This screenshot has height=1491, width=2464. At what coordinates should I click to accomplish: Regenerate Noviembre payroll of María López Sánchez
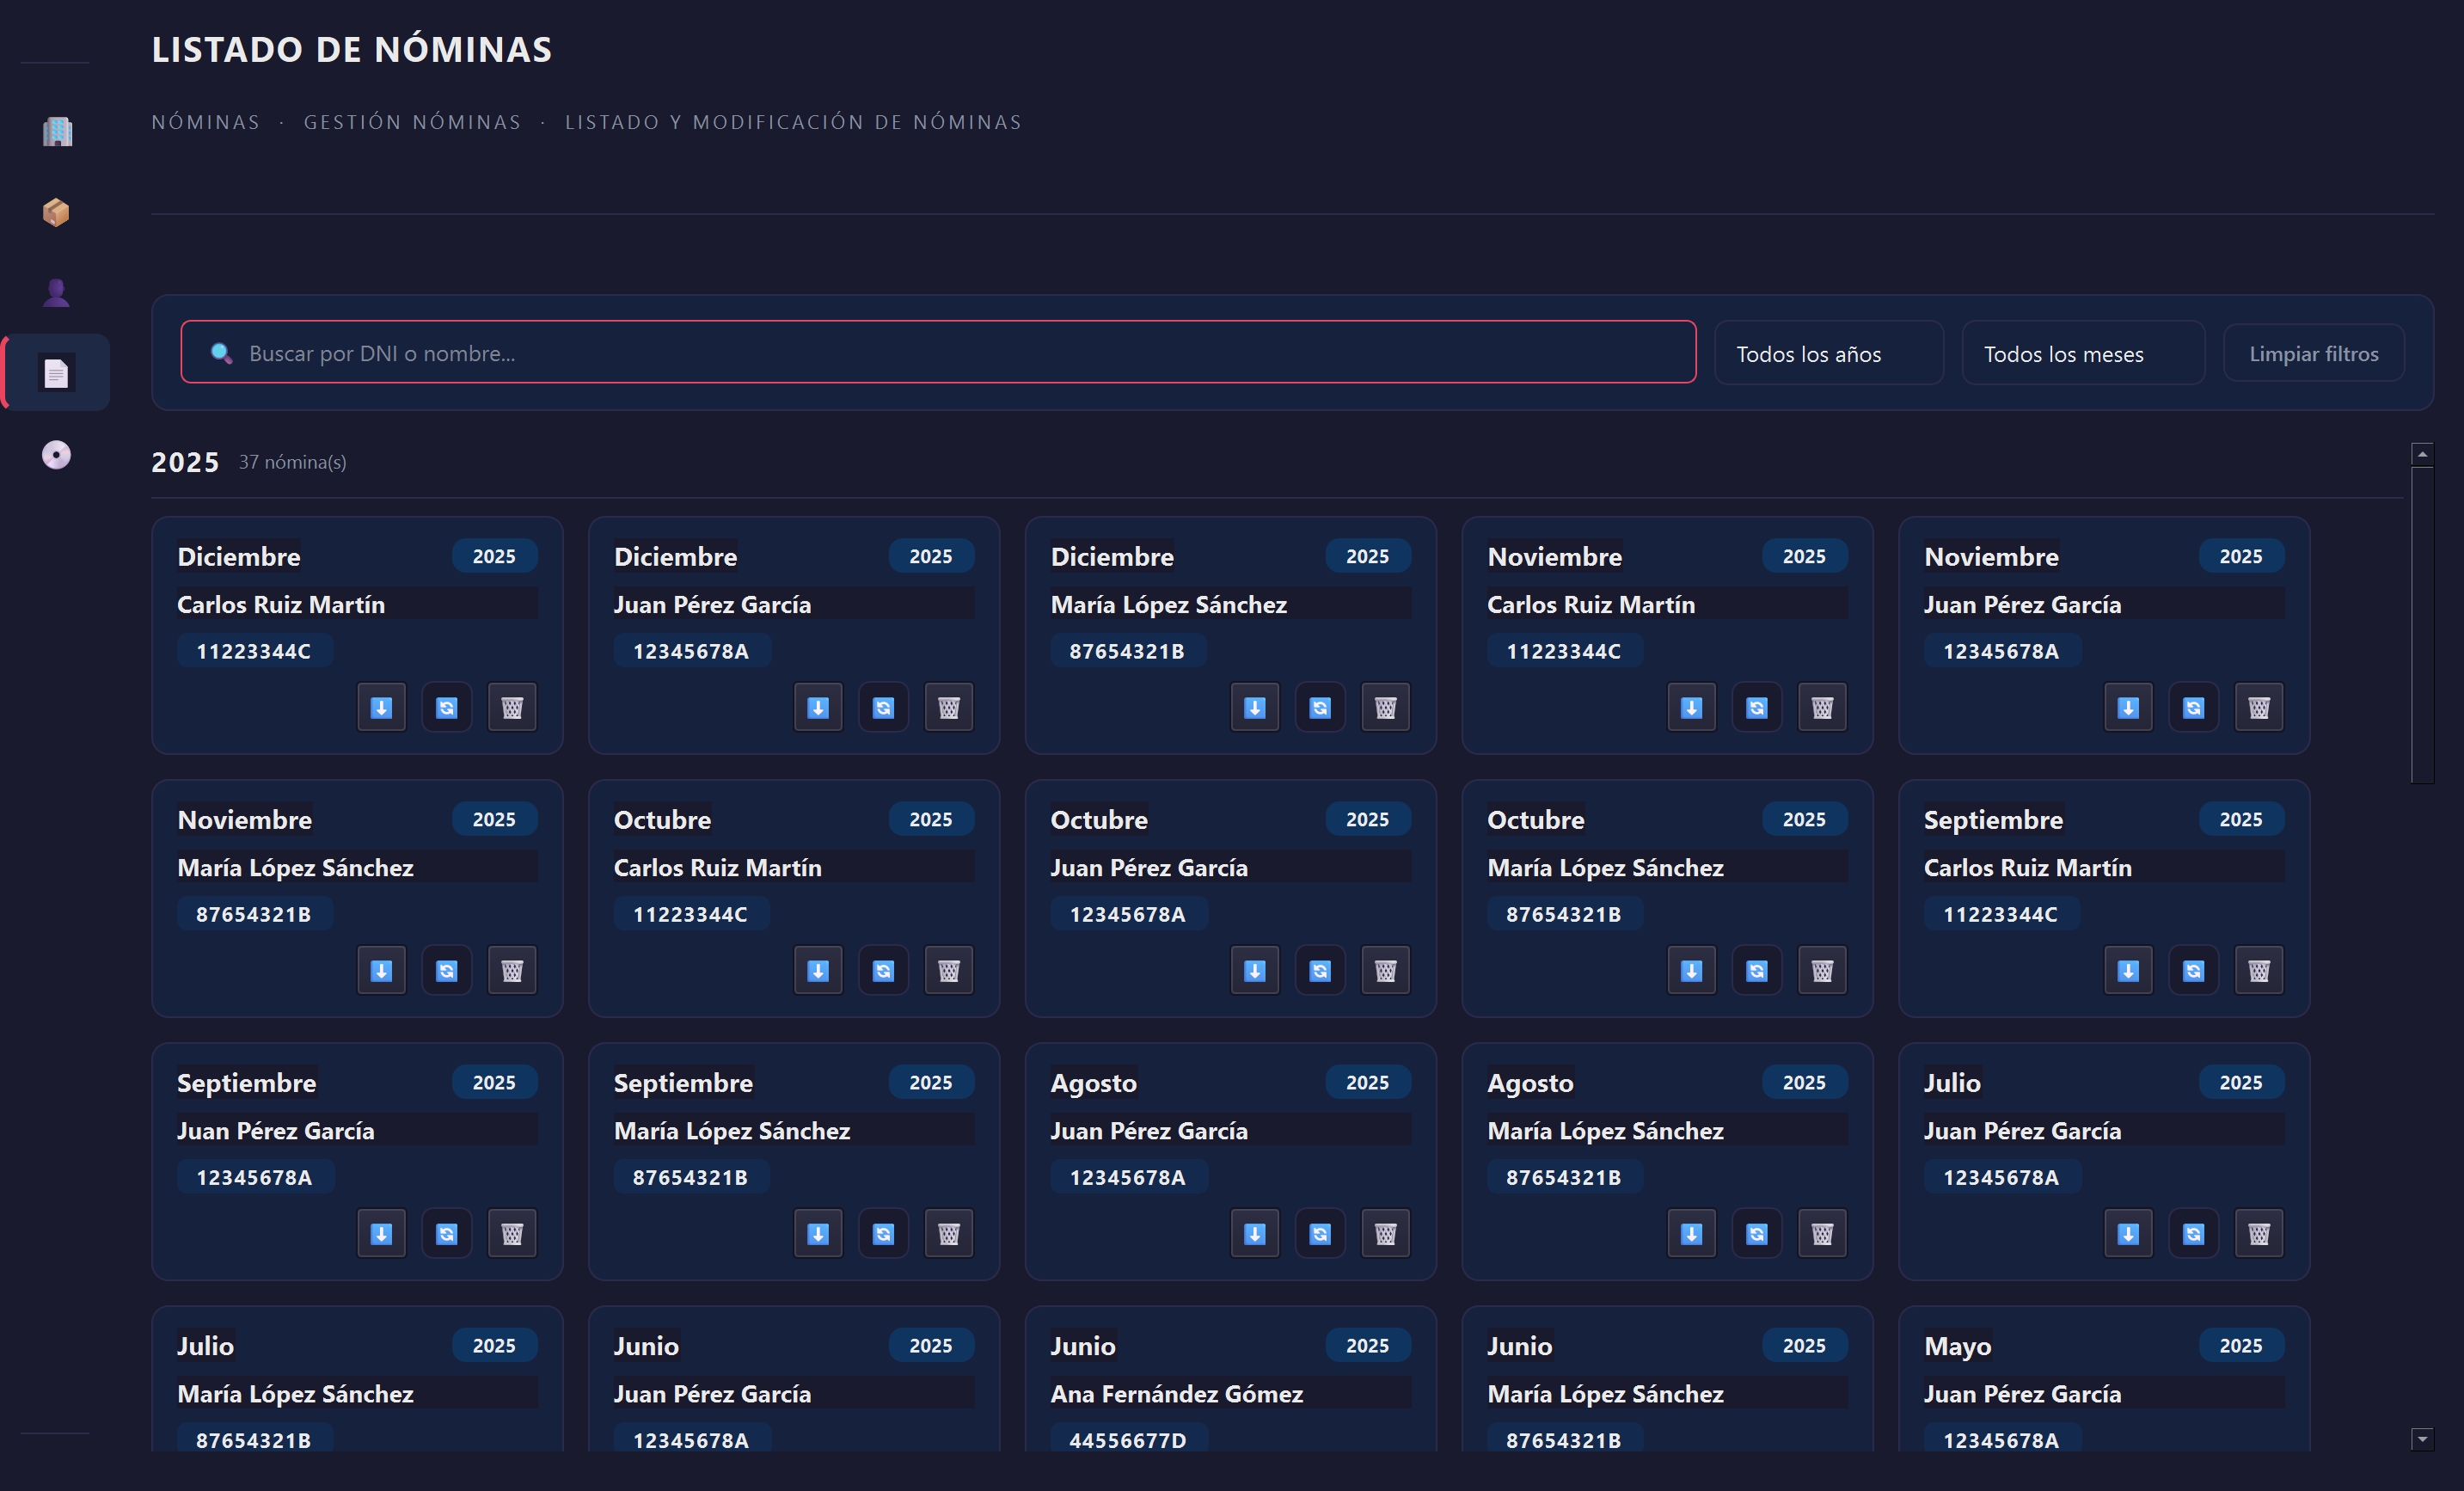447,971
